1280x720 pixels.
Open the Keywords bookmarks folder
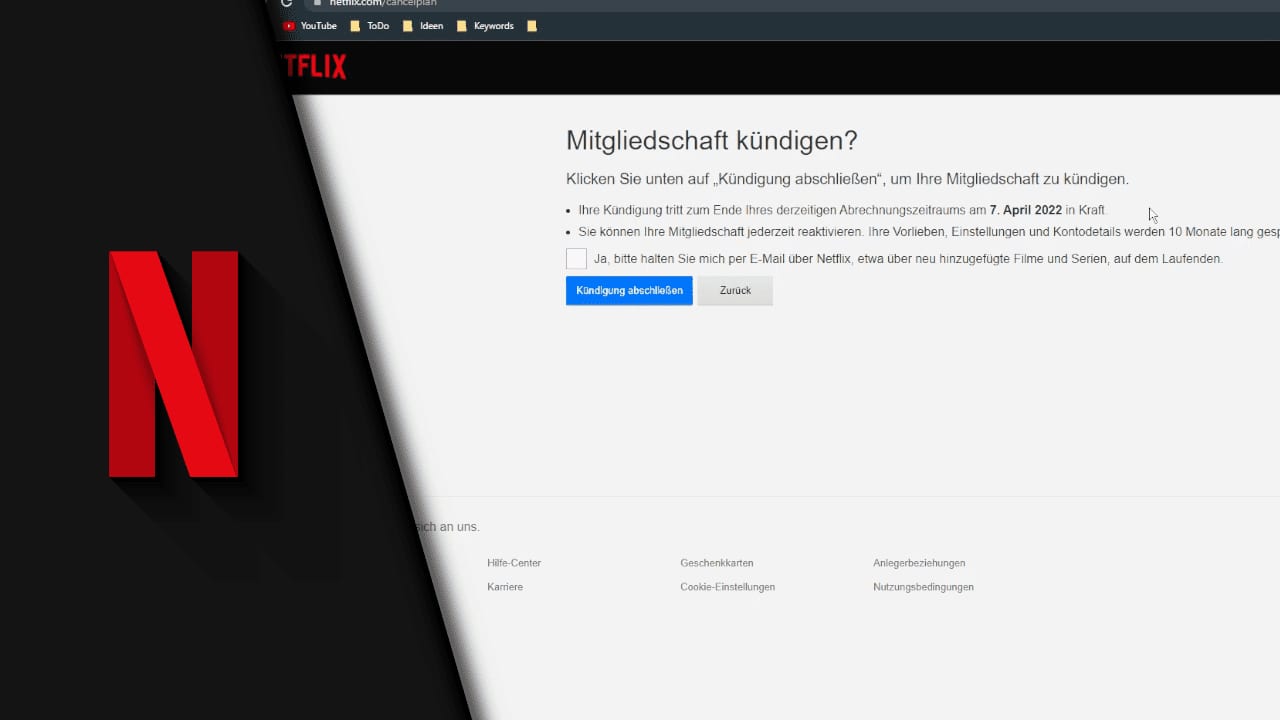(x=485, y=26)
